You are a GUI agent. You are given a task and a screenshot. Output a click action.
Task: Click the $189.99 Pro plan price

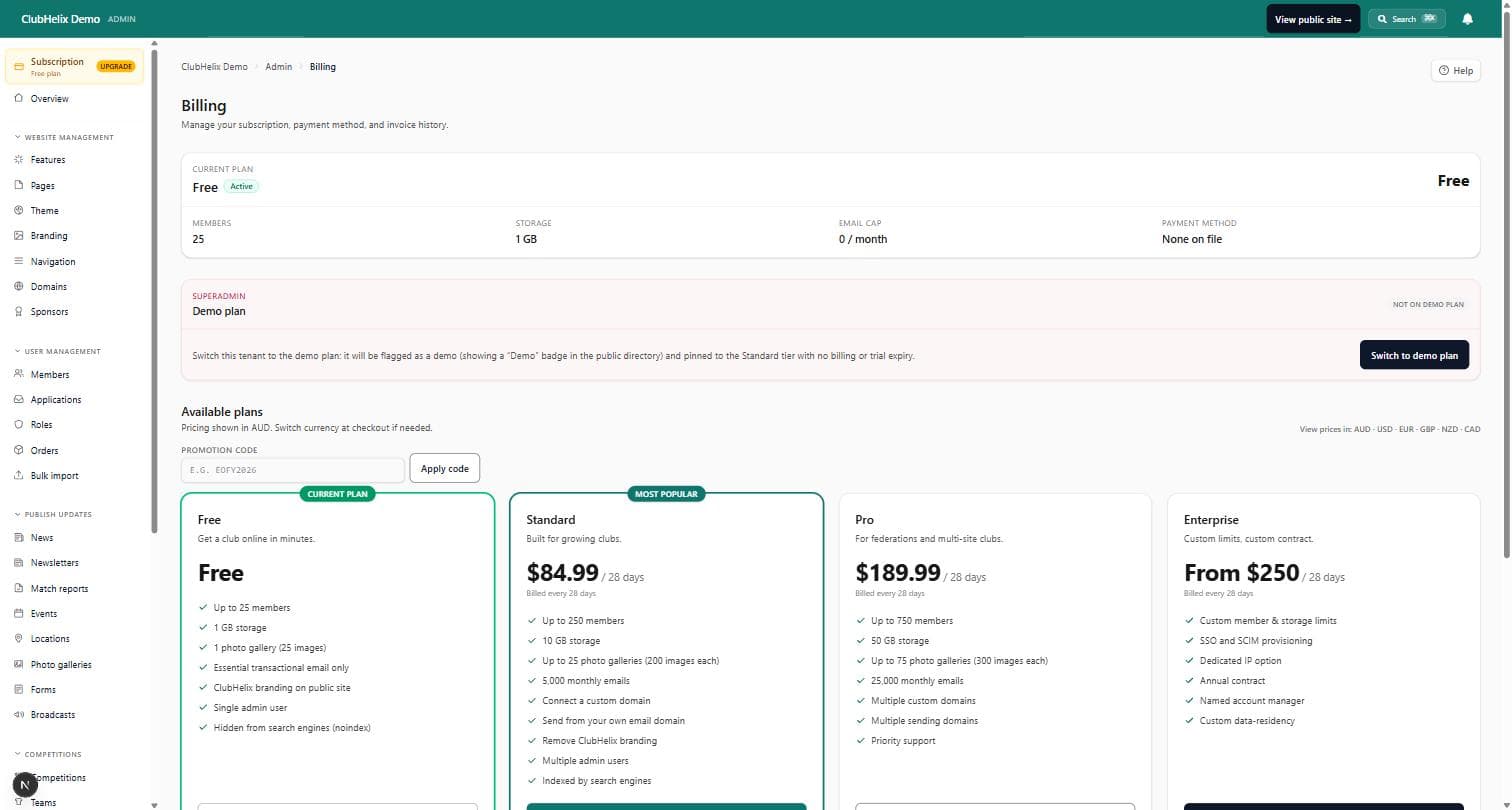(x=898, y=573)
